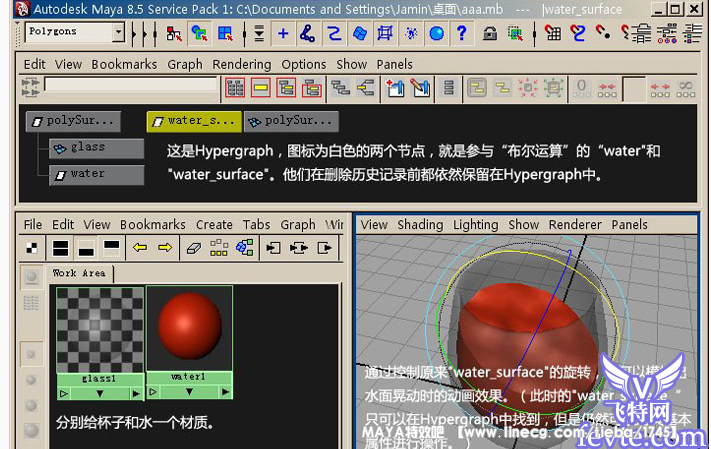Open the selection mask menu arrow before plus icon
This screenshot has height=449, width=711.
tap(259, 33)
